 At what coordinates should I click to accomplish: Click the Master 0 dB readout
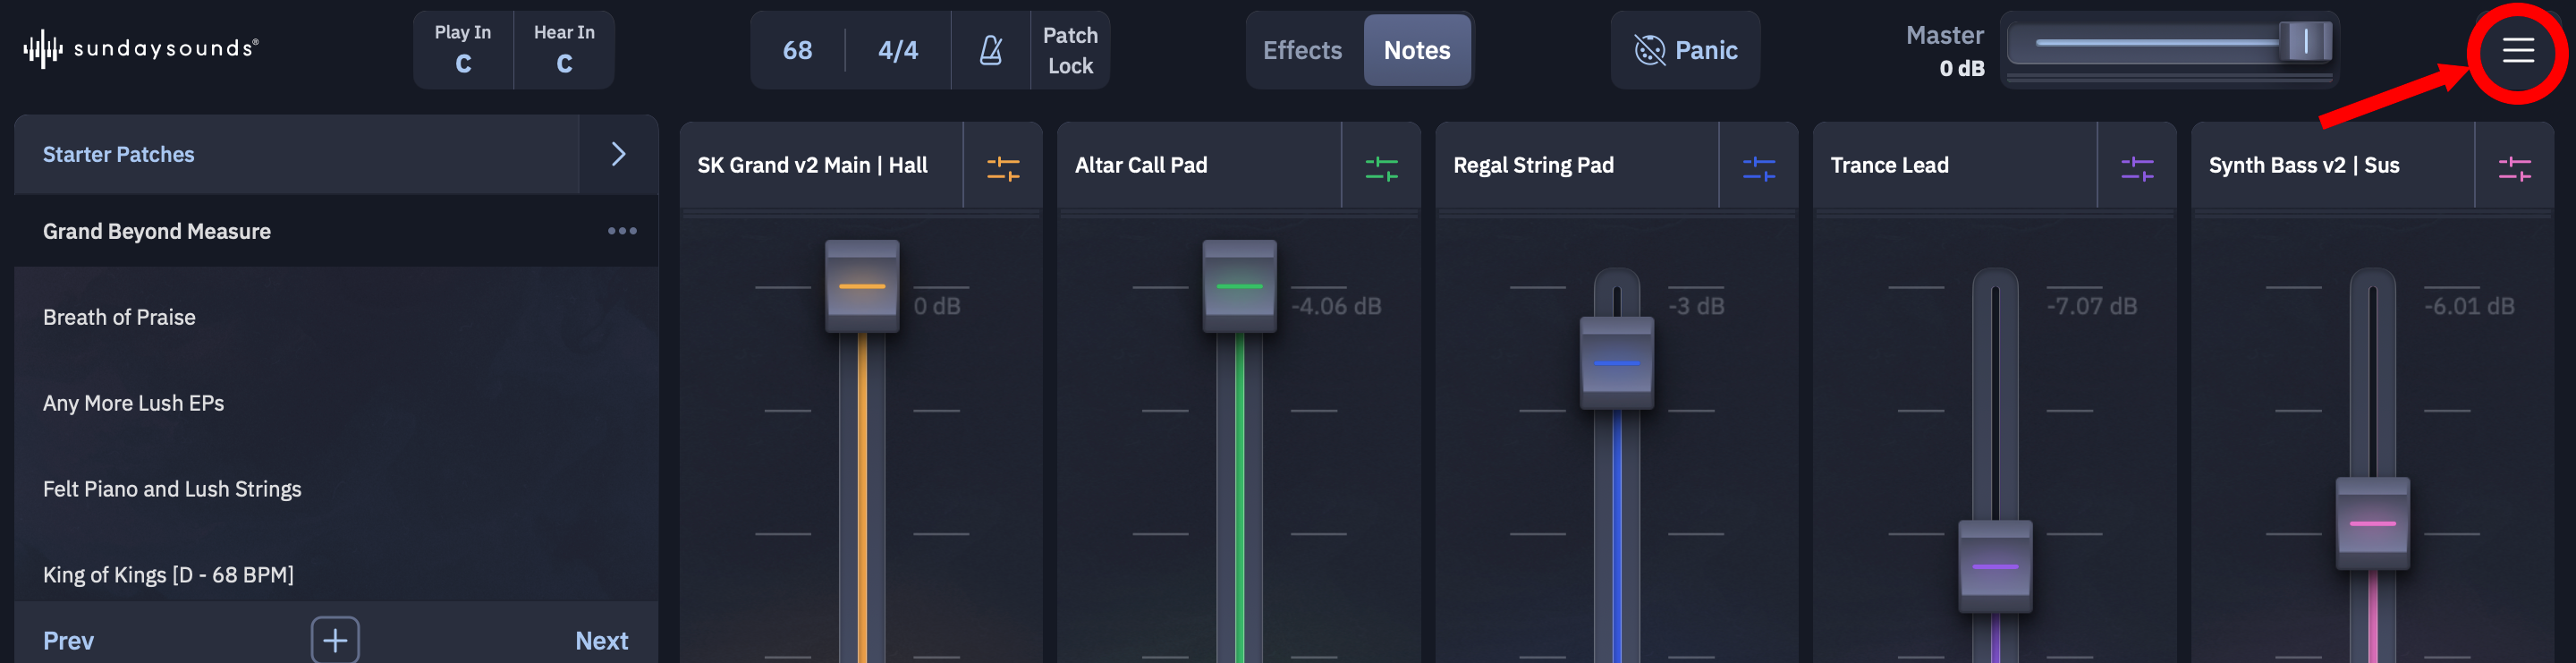pos(1961,68)
